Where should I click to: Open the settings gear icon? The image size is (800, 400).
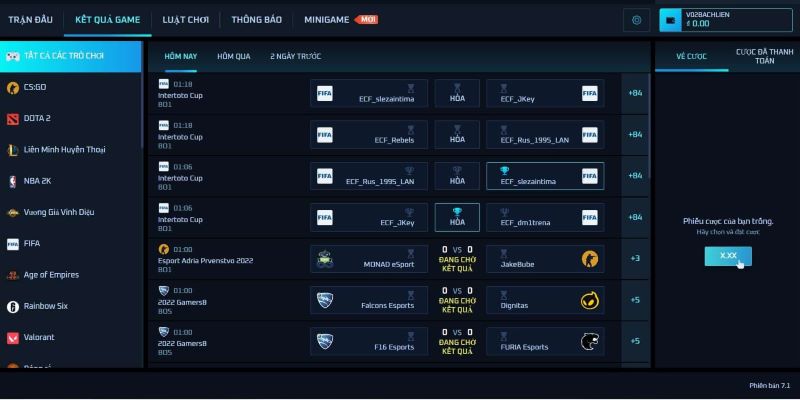coord(636,20)
